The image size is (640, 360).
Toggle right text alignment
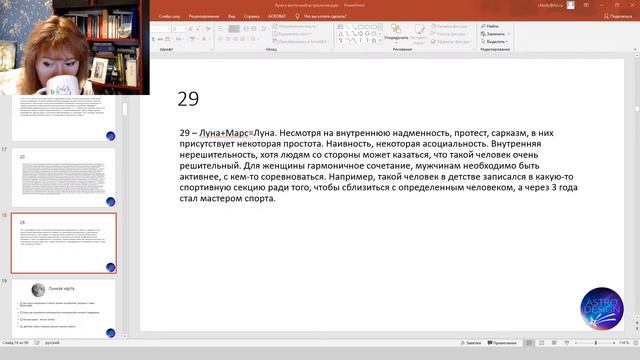pos(235,39)
